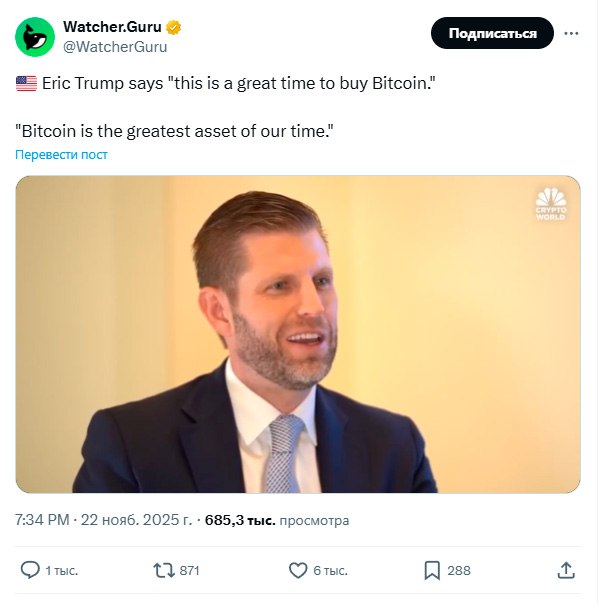The height and width of the screenshot is (604, 604).
Task: Click the gold verified badge icon
Action: tap(173, 27)
